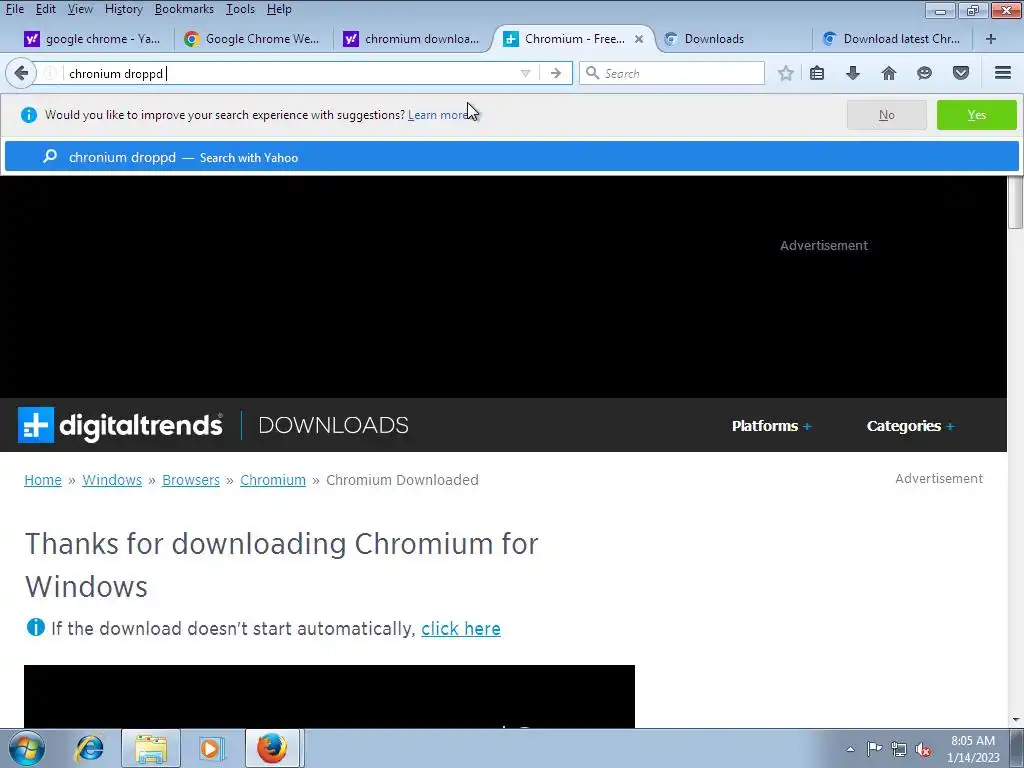
Task: Open the Windows Start button
Action: pyautogui.click(x=27, y=748)
